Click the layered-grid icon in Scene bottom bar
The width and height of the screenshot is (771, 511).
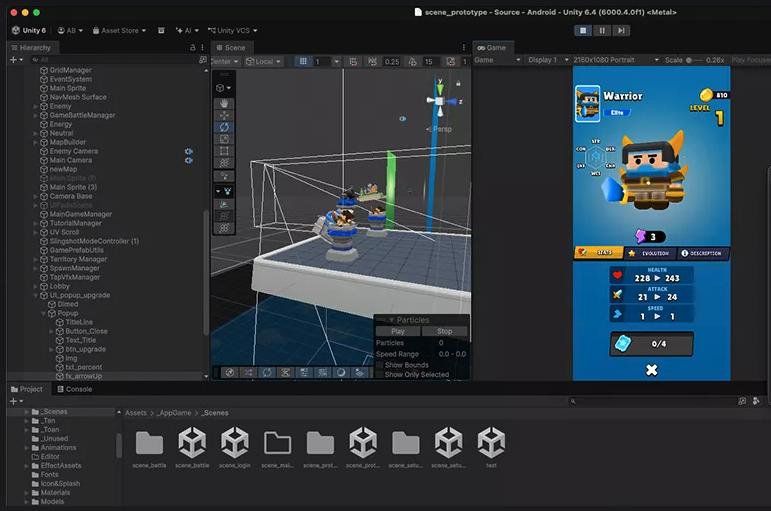pos(359,373)
